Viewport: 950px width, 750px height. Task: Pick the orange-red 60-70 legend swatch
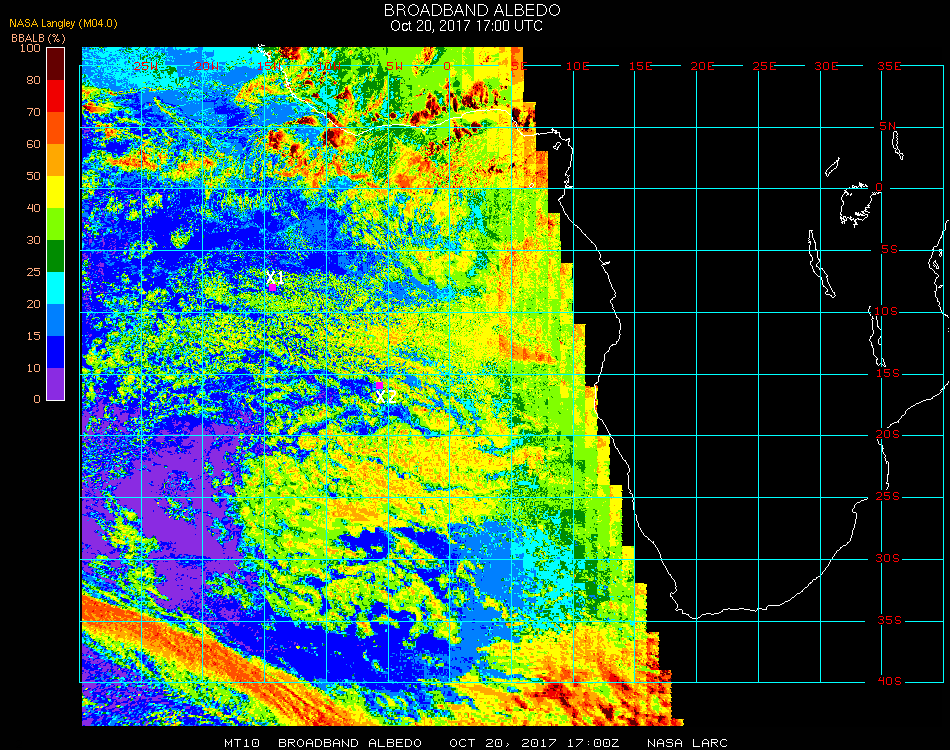tap(55, 128)
